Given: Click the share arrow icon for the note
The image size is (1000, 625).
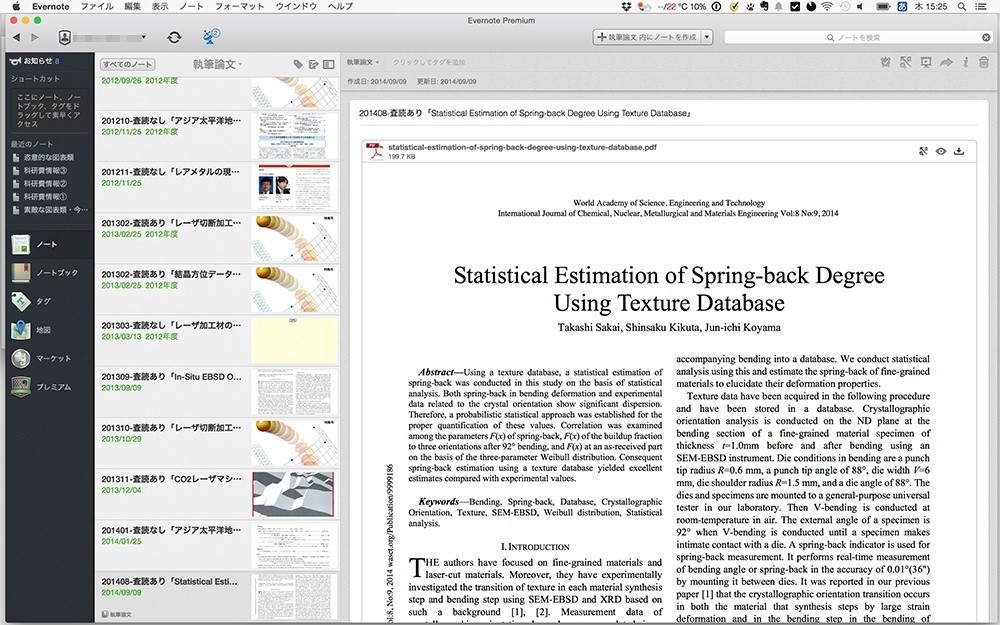Looking at the screenshot, I should tap(946, 63).
